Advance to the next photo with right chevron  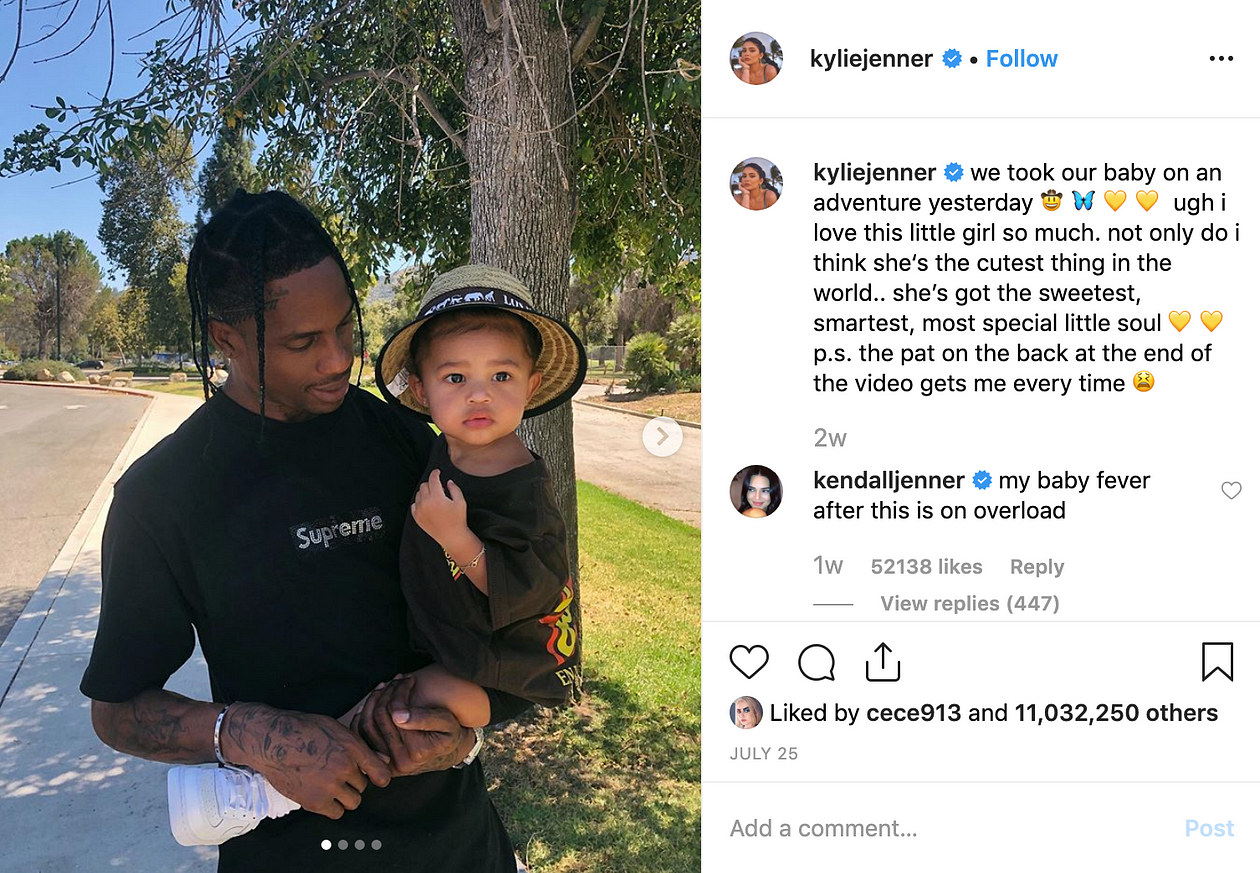(x=662, y=436)
